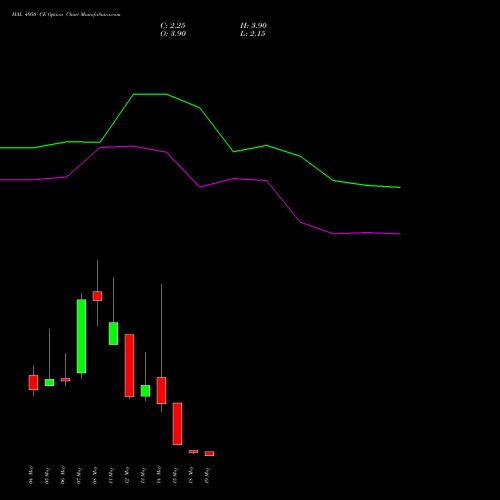
Task: Click the small green candle for 05 May
Action: point(49,382)
